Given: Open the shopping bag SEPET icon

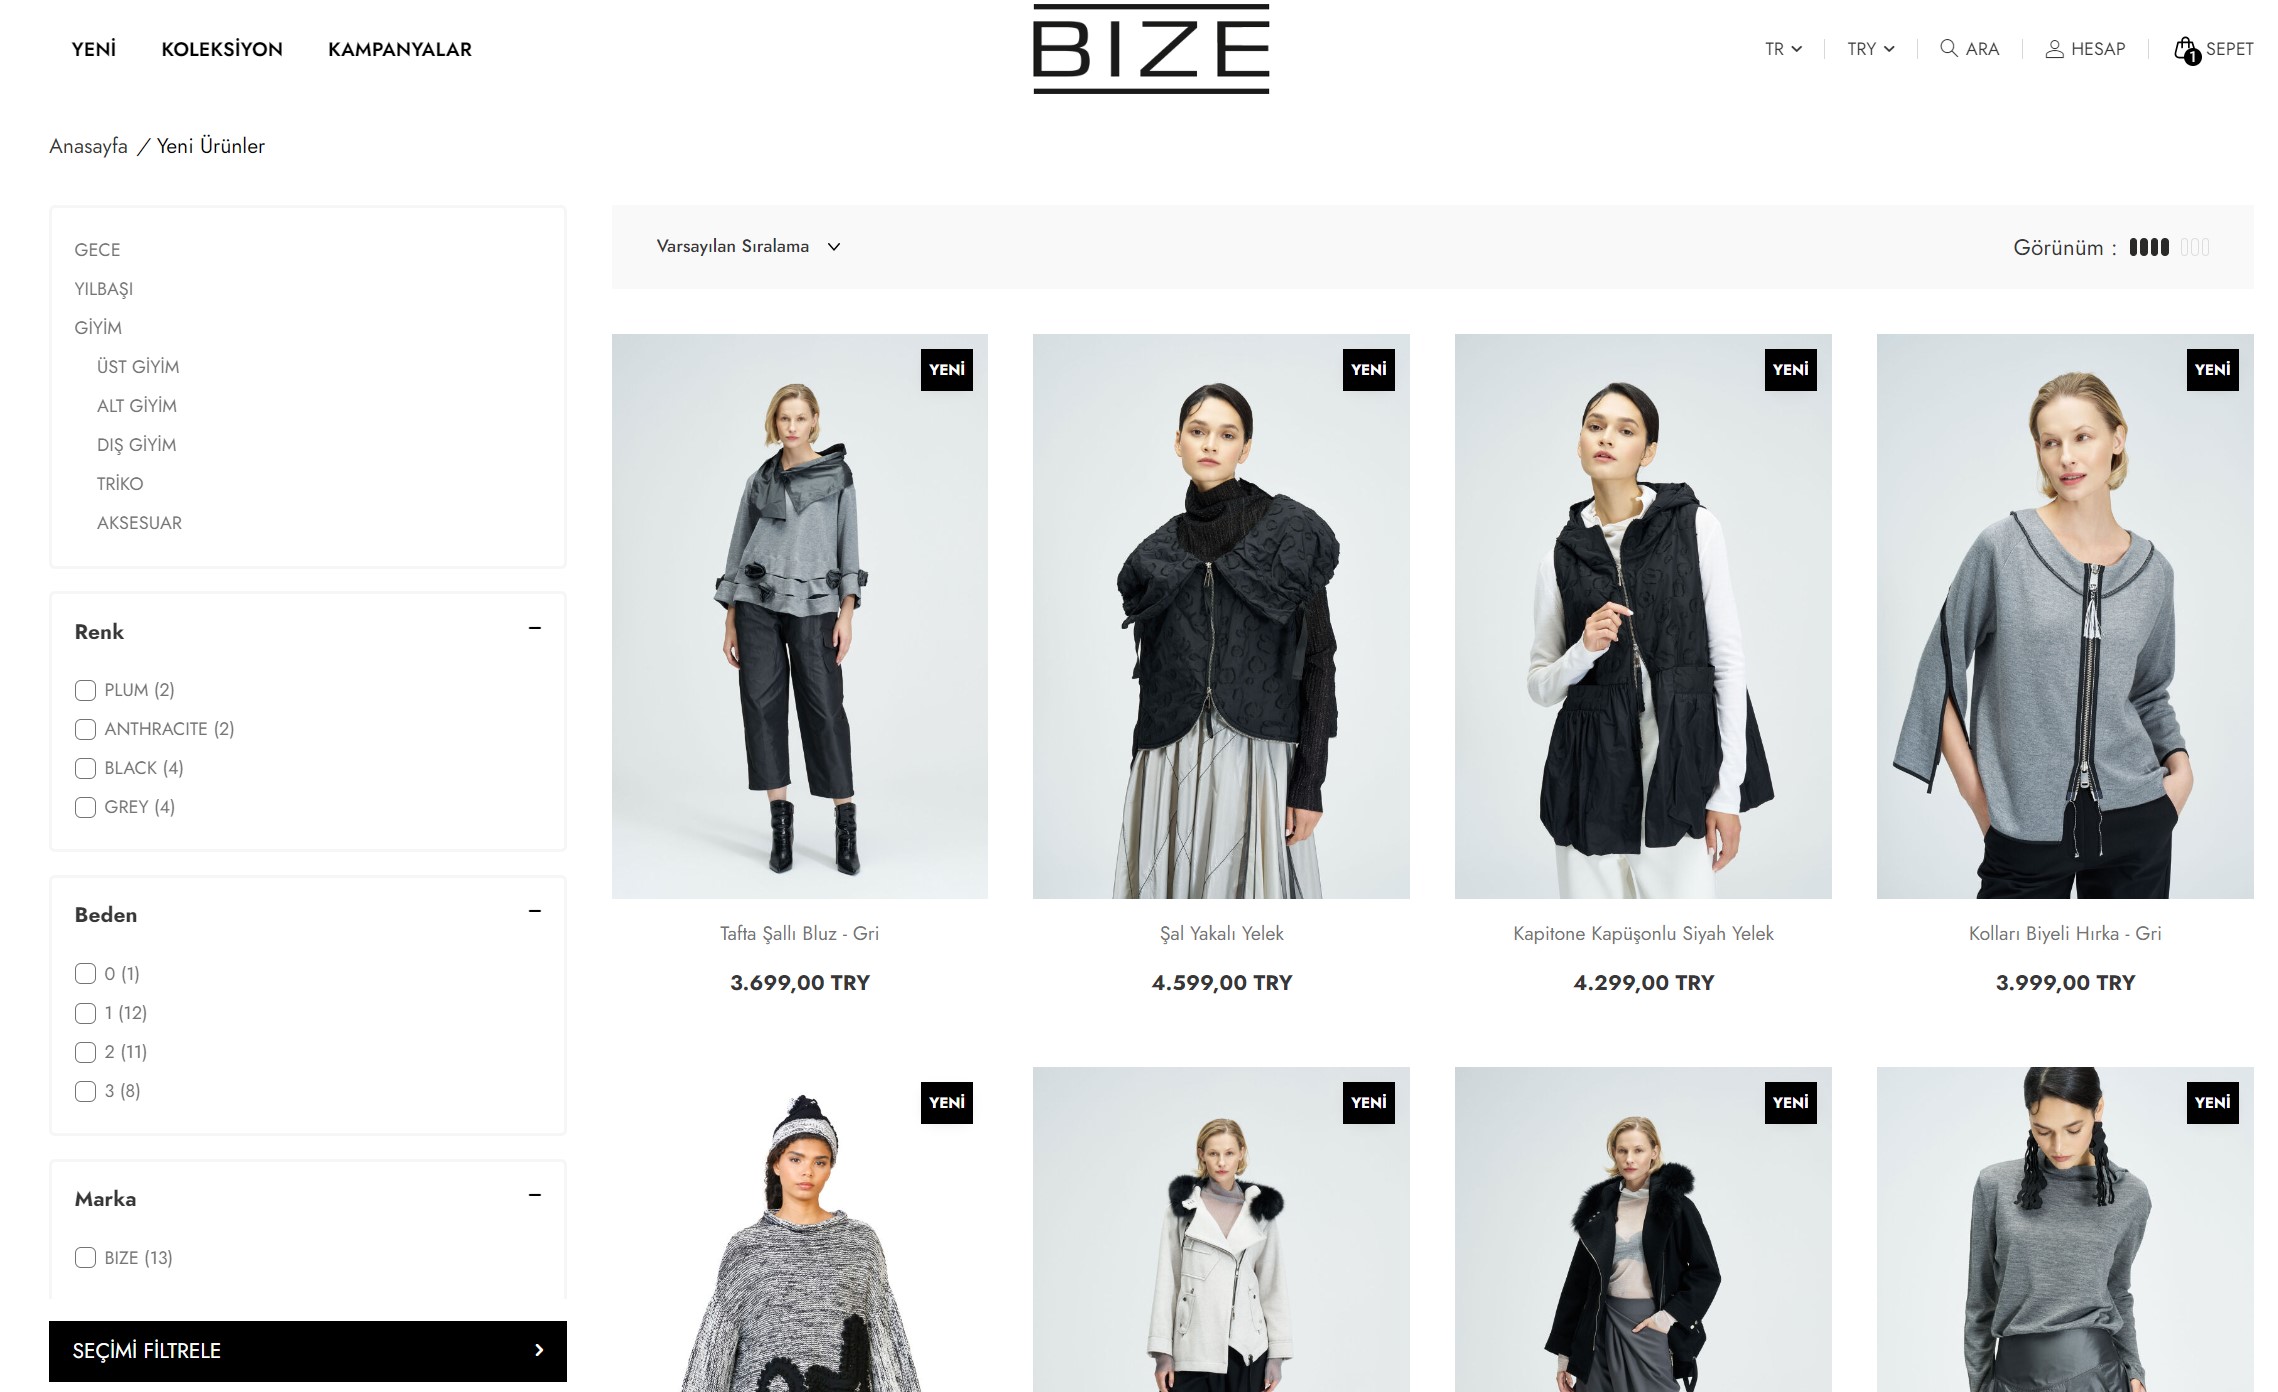Looking at the screenshot, I should pos(2187,50).
